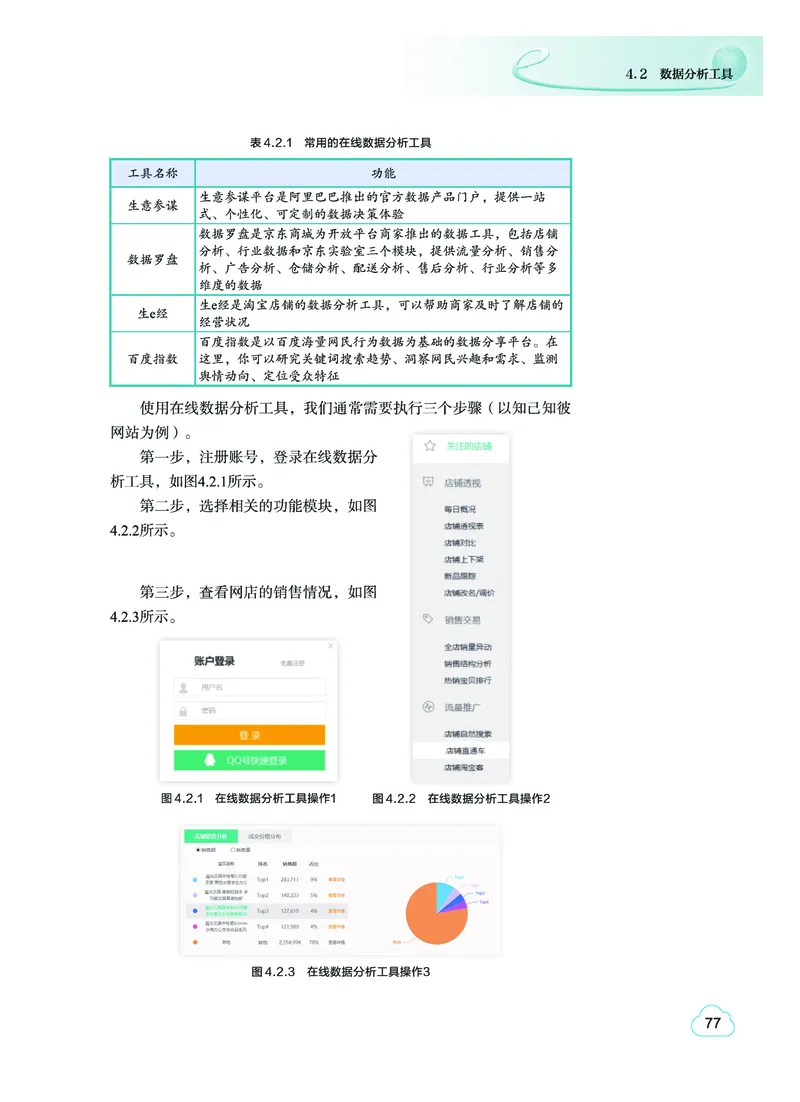Expand the 销售交易 section
Viewport: 800px width, 1102px height.
pos(462,618)
